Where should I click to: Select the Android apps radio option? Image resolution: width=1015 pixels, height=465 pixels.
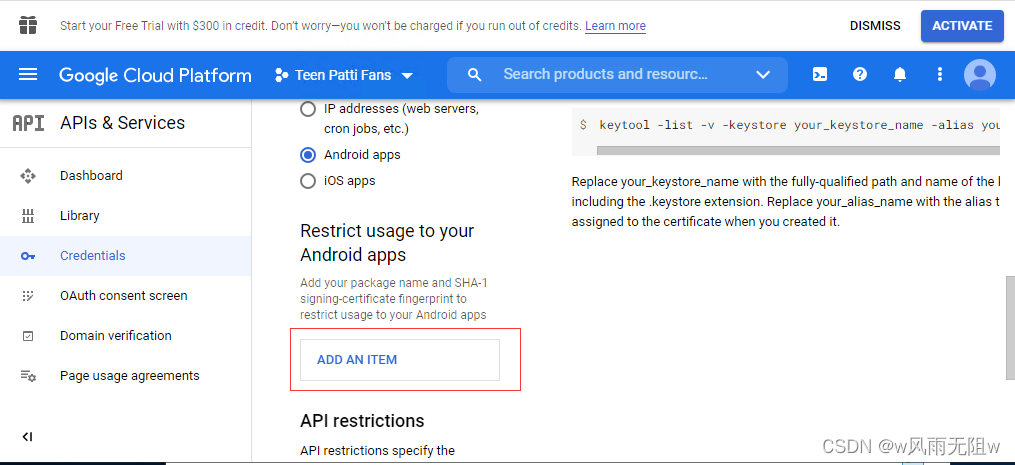[308, 155]
